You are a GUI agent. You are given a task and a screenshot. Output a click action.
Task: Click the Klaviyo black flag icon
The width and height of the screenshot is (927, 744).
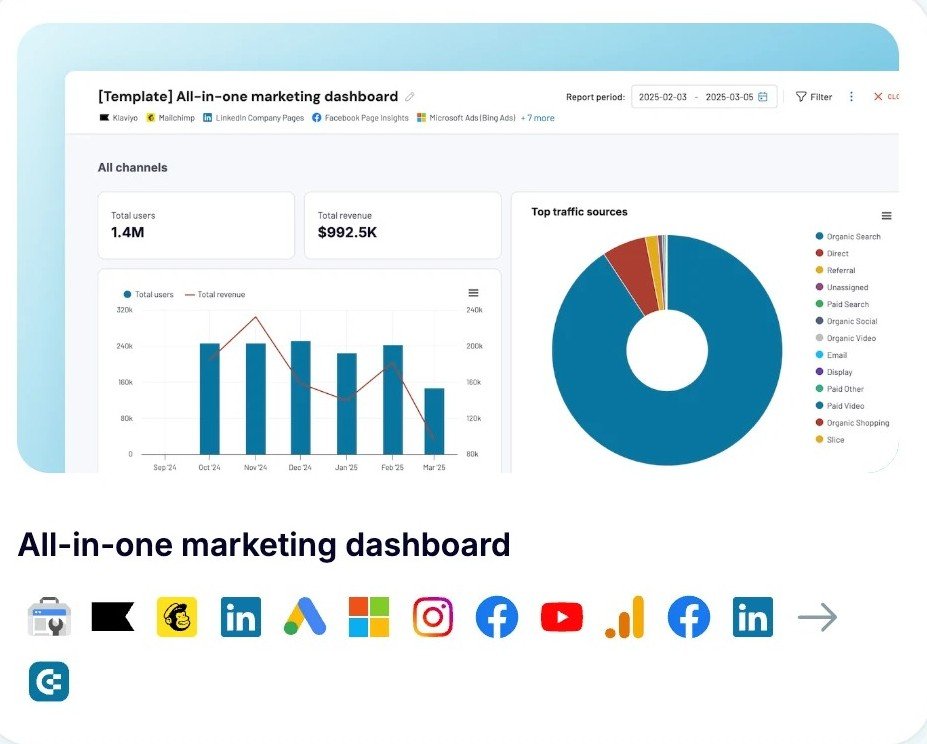112,617
